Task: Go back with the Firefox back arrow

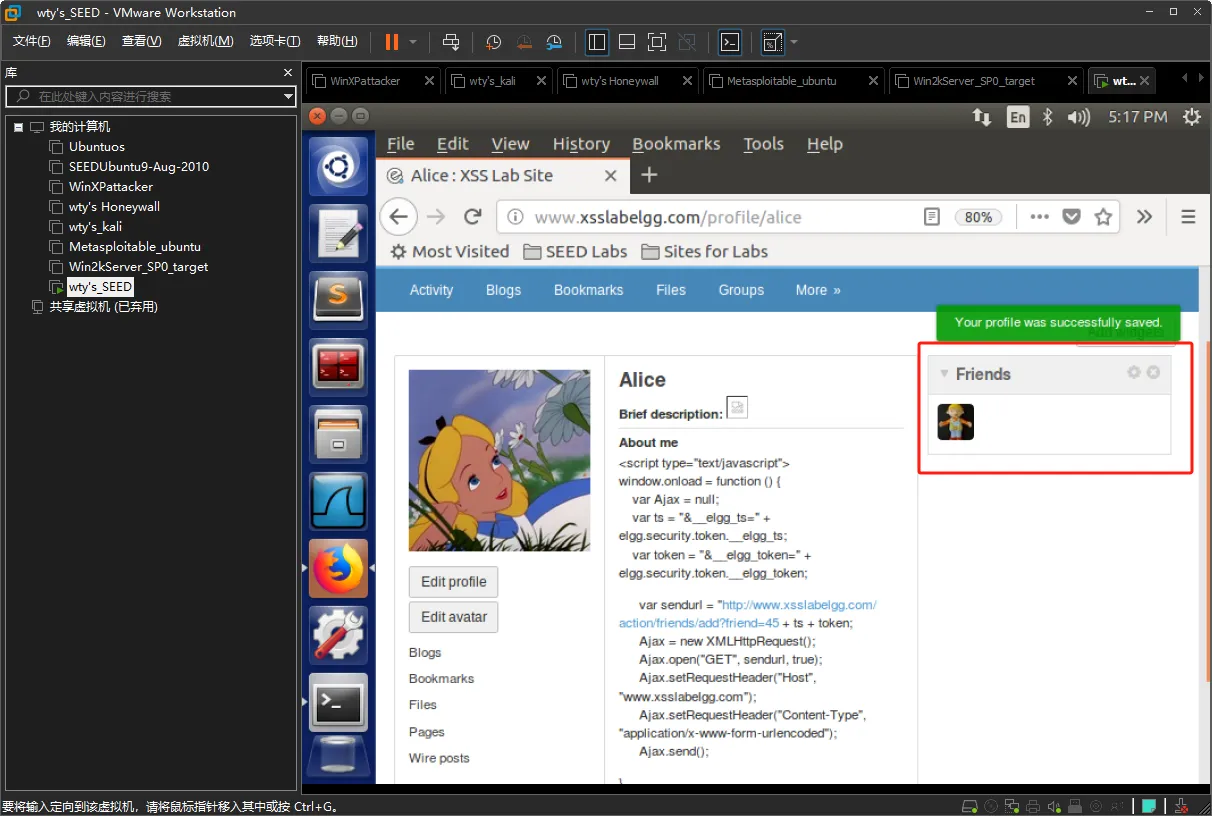Action: pyautogui.click(x=398, y=217)
